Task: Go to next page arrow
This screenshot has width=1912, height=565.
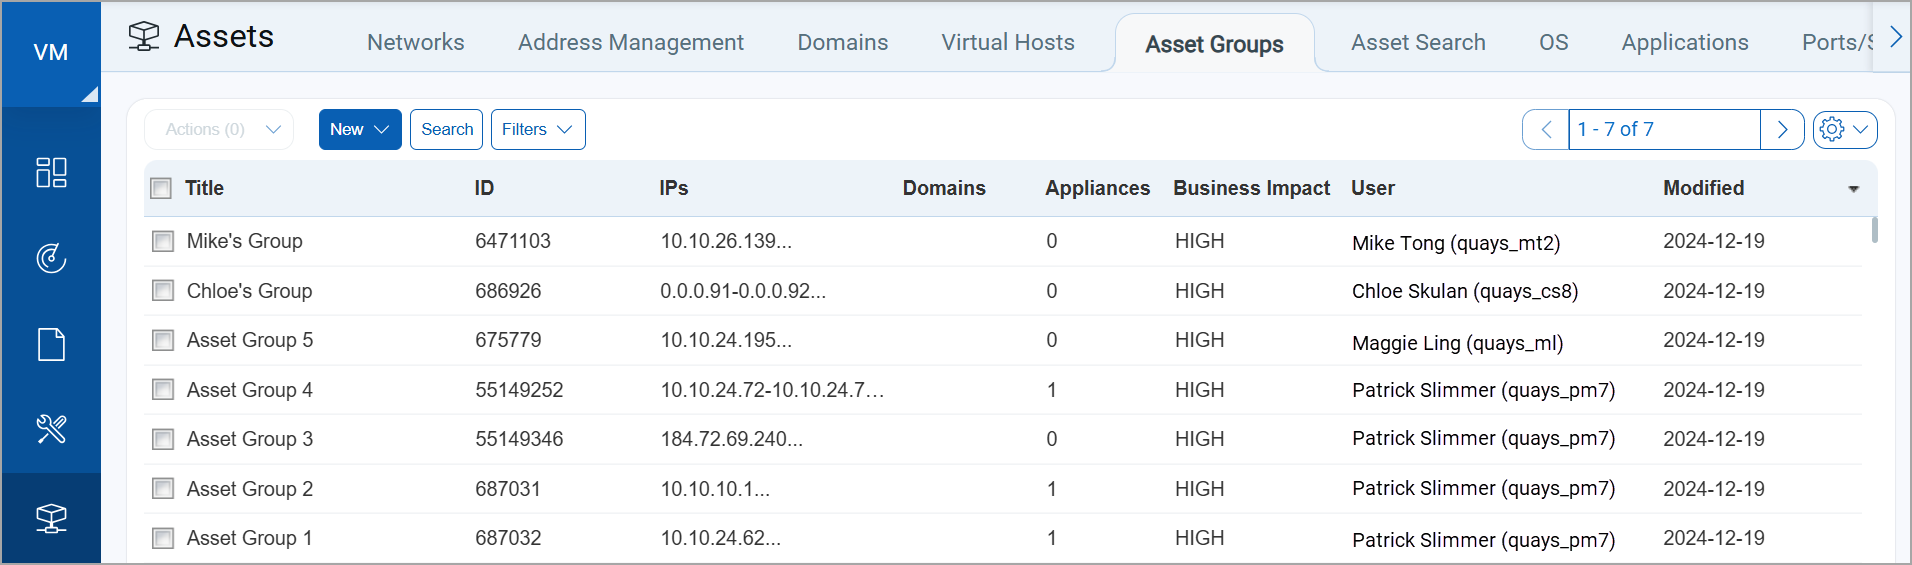Action: pos(1782,130)
